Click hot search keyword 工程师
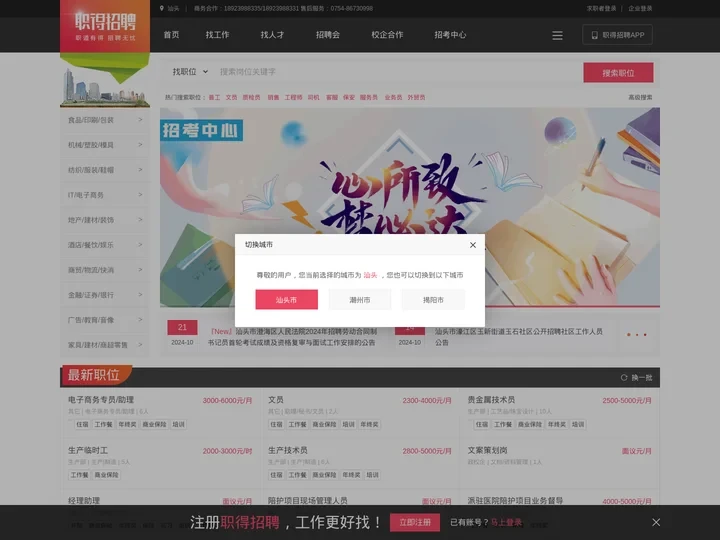Image resolution: width=720 pixels, height=540 pixels. tap(293, 97)
